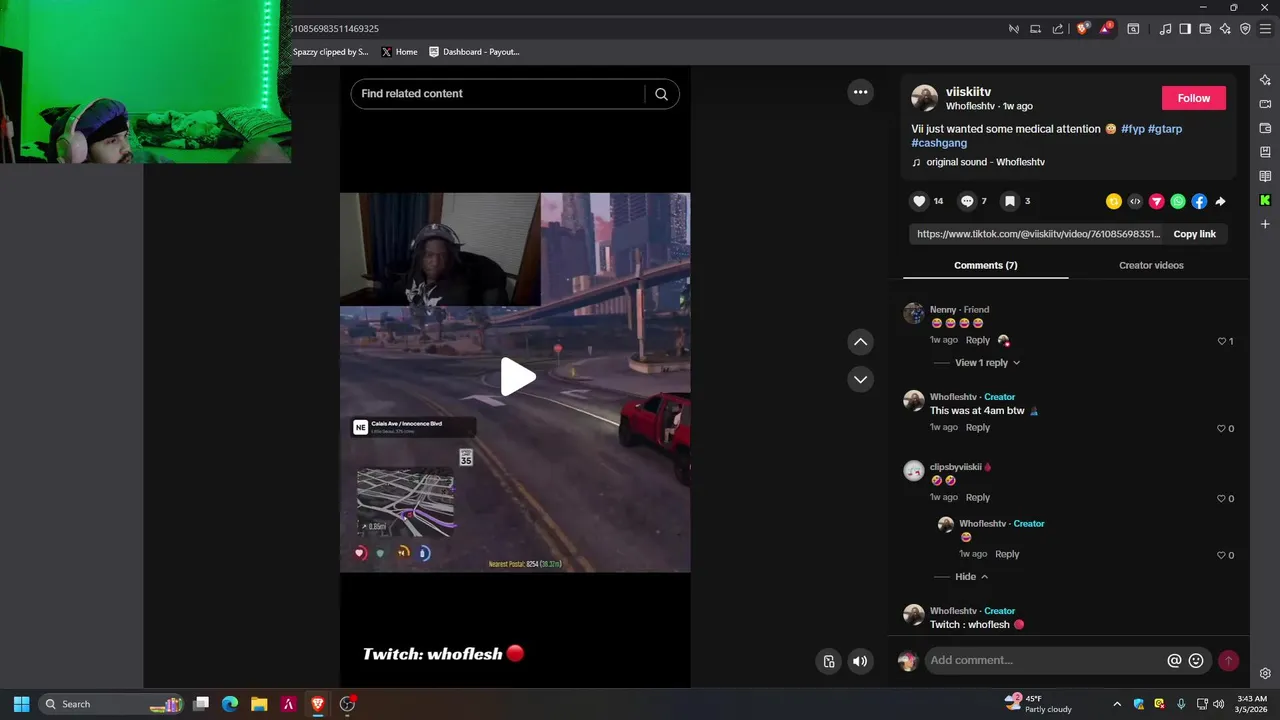Open Brave Wallet toolbar icon
The height and width of the screenshot is (720, 1280).
tap(1205, 29)
